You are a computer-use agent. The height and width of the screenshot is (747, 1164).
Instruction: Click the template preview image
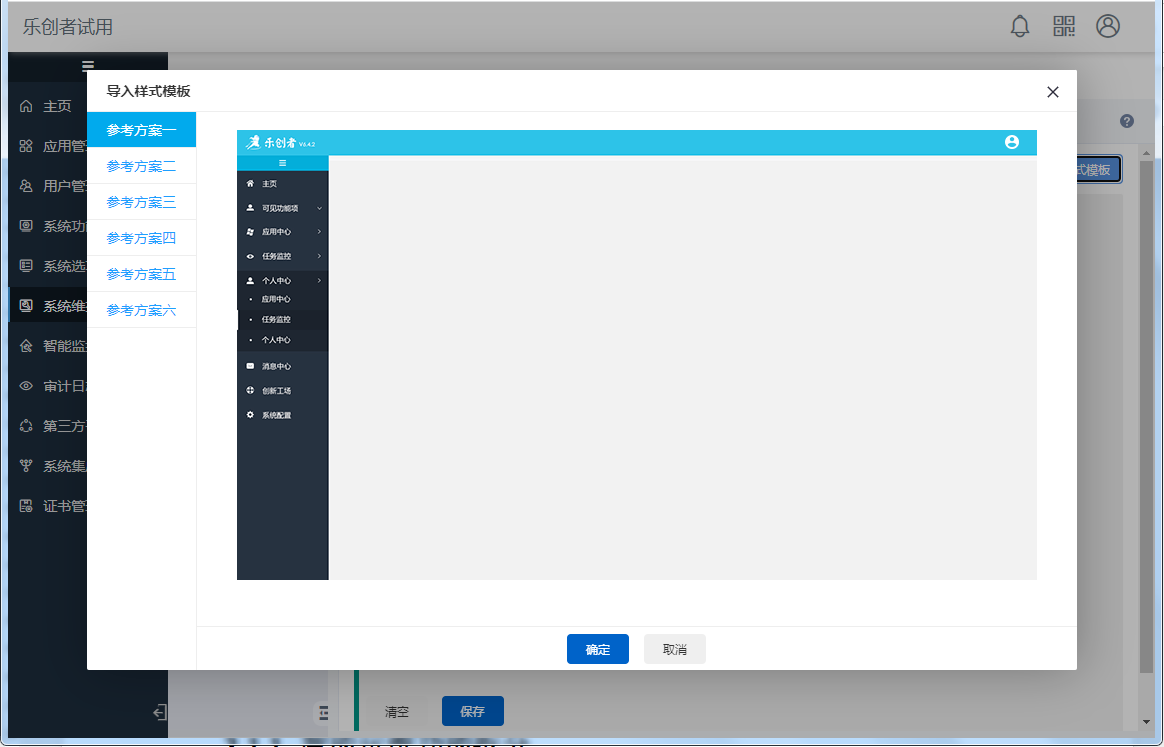pyautogui.click(x=636, y=355)
